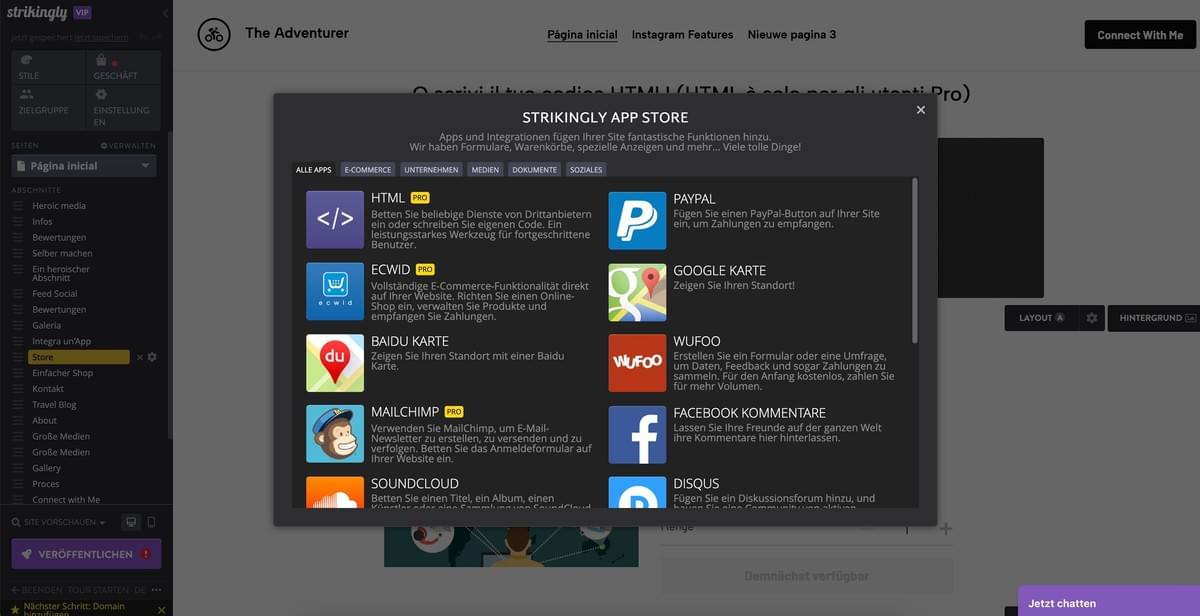Screen dimensions: 1200x616
Task: Open the PayPal app icon
Action: click(x=637, y=220)
